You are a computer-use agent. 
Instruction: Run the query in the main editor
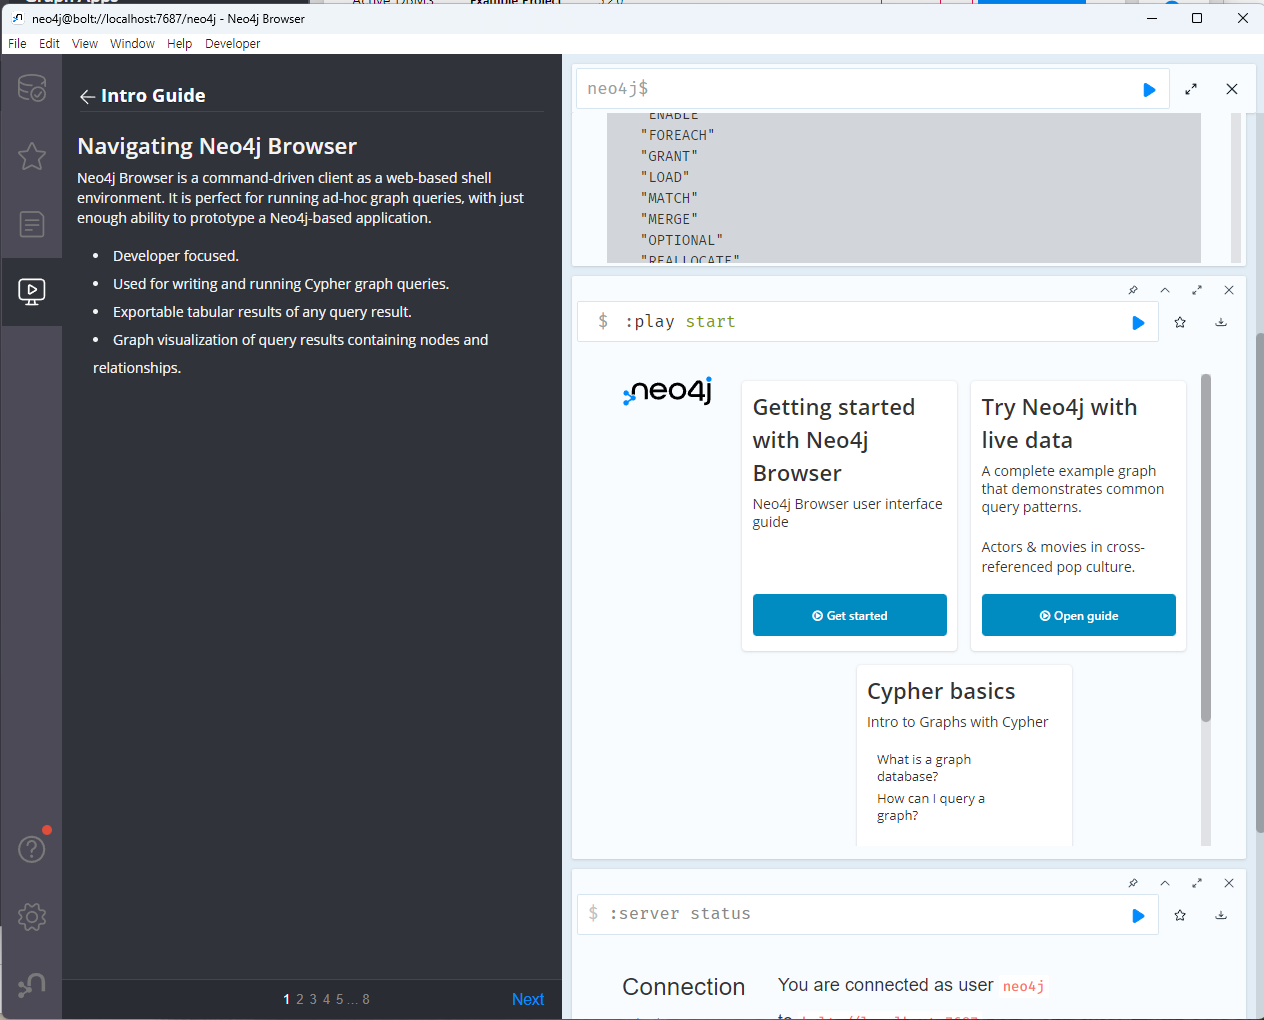coord(1149,90)
